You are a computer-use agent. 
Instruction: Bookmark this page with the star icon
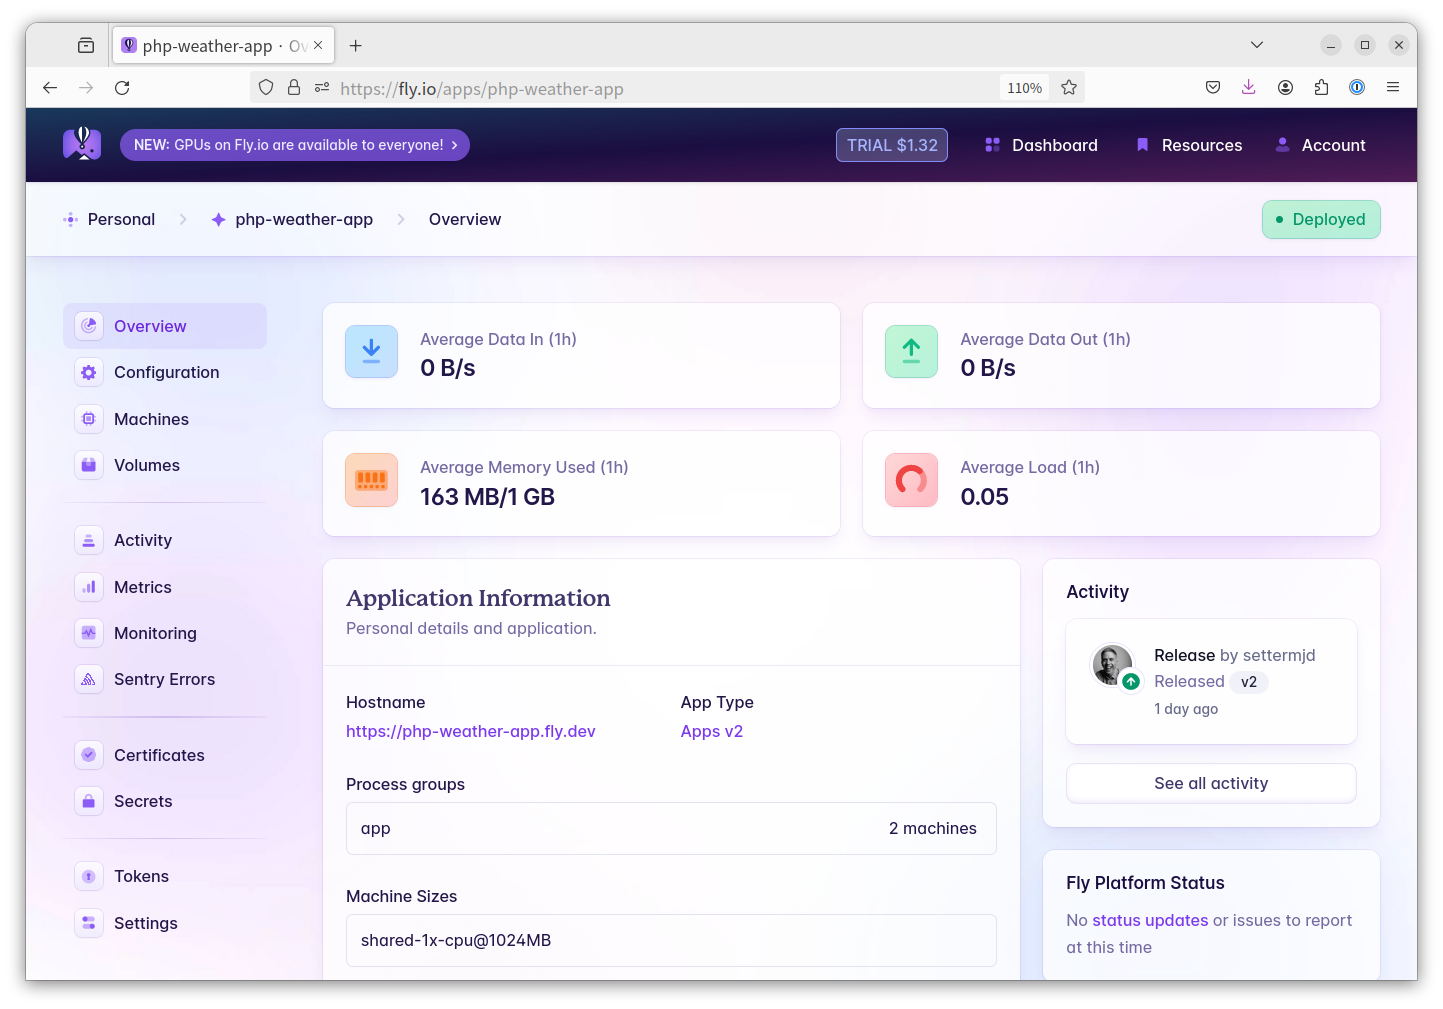1069,88
